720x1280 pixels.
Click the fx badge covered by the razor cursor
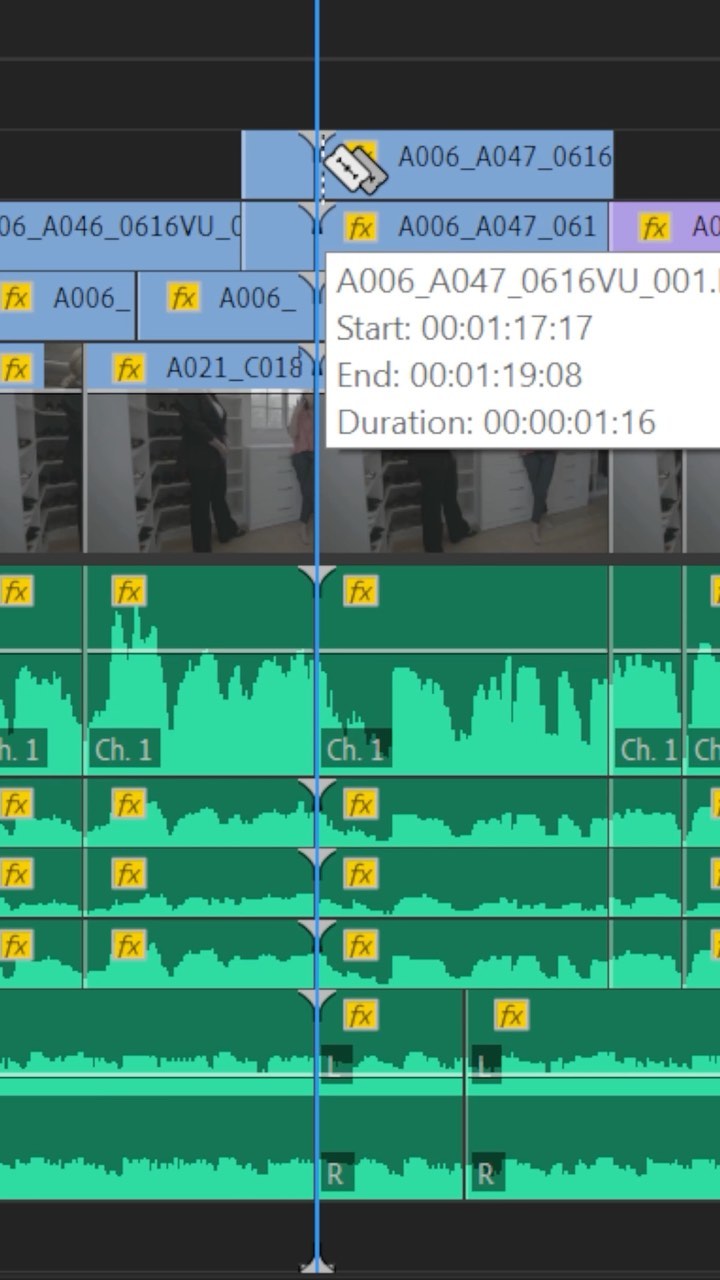364,156
